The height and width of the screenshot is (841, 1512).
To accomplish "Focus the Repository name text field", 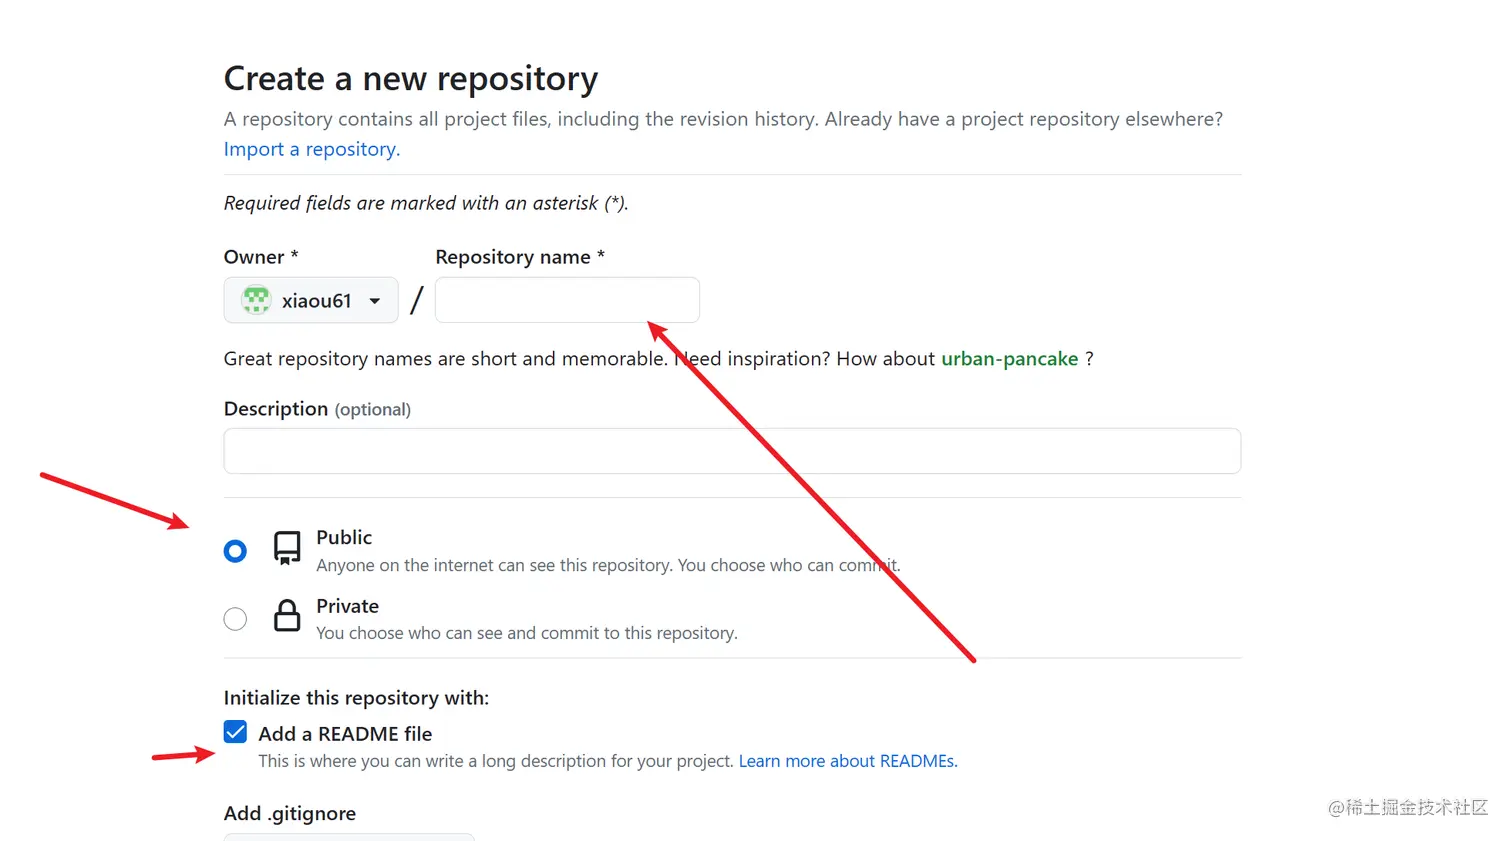I will [x=567, y=300].
